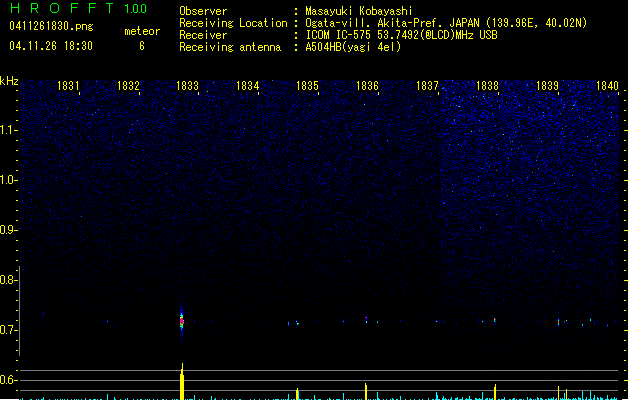Click the 1834 time marker
The height and width of the screenshot is (400, 629).
tap(248, 86)
